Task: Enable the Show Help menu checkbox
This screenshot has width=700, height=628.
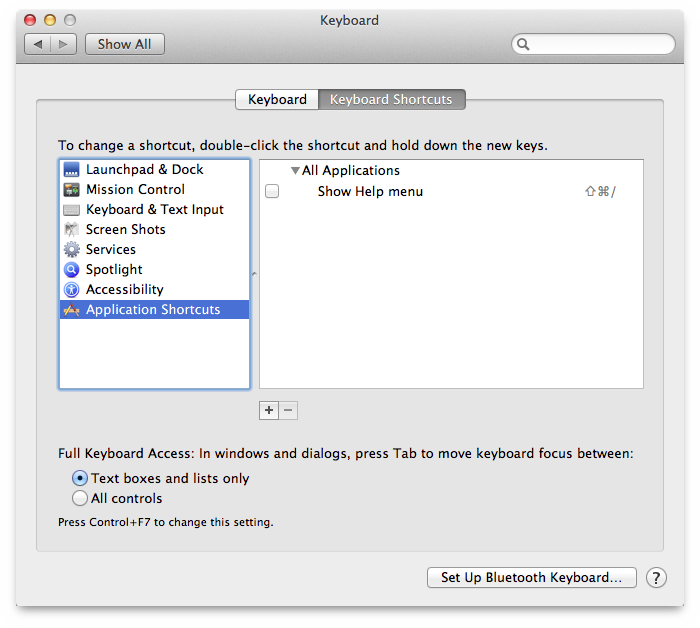Action: [x=272, y=192]
